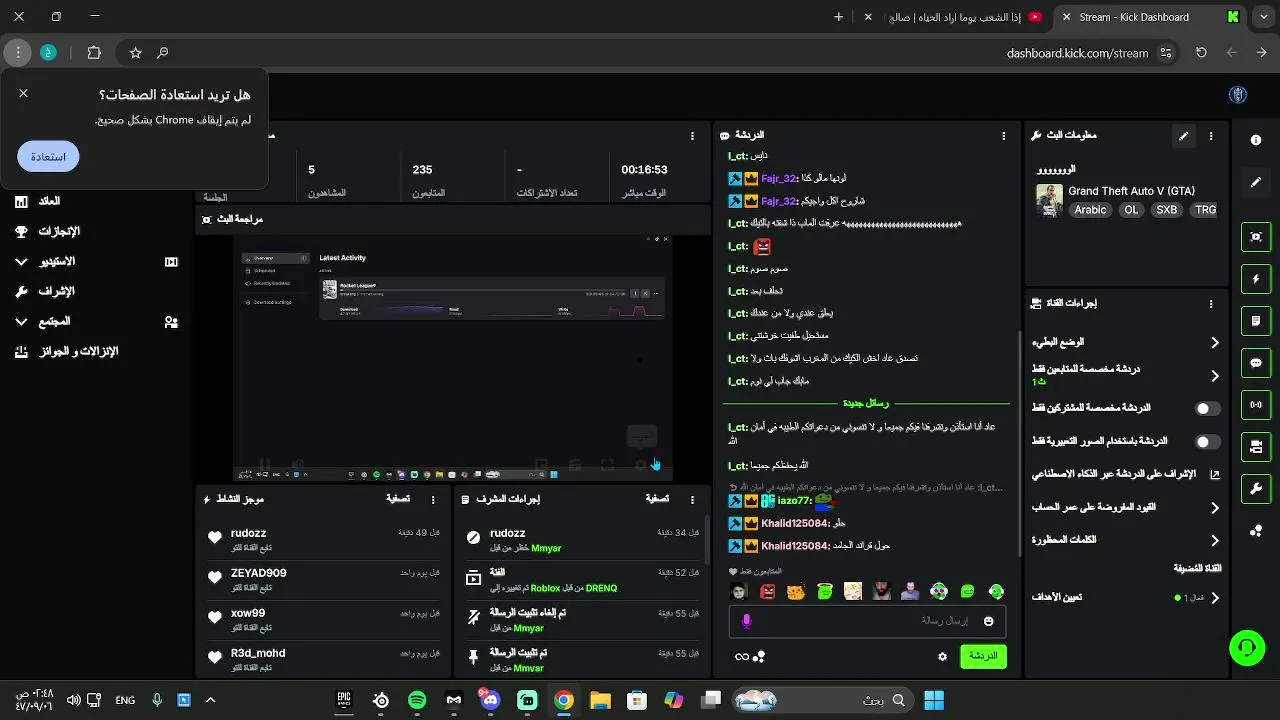Click username Khalid125084 in last chat message
The width and height of the screenshot is (1280, 720).
794,546
